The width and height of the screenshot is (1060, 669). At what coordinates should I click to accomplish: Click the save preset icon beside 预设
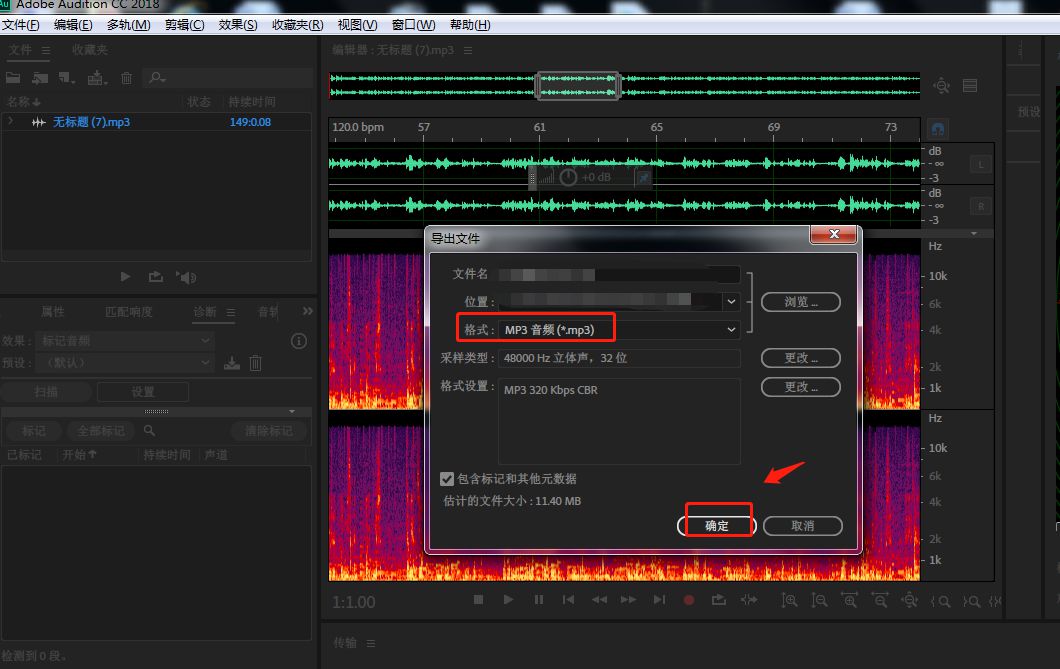click(232, 363)
